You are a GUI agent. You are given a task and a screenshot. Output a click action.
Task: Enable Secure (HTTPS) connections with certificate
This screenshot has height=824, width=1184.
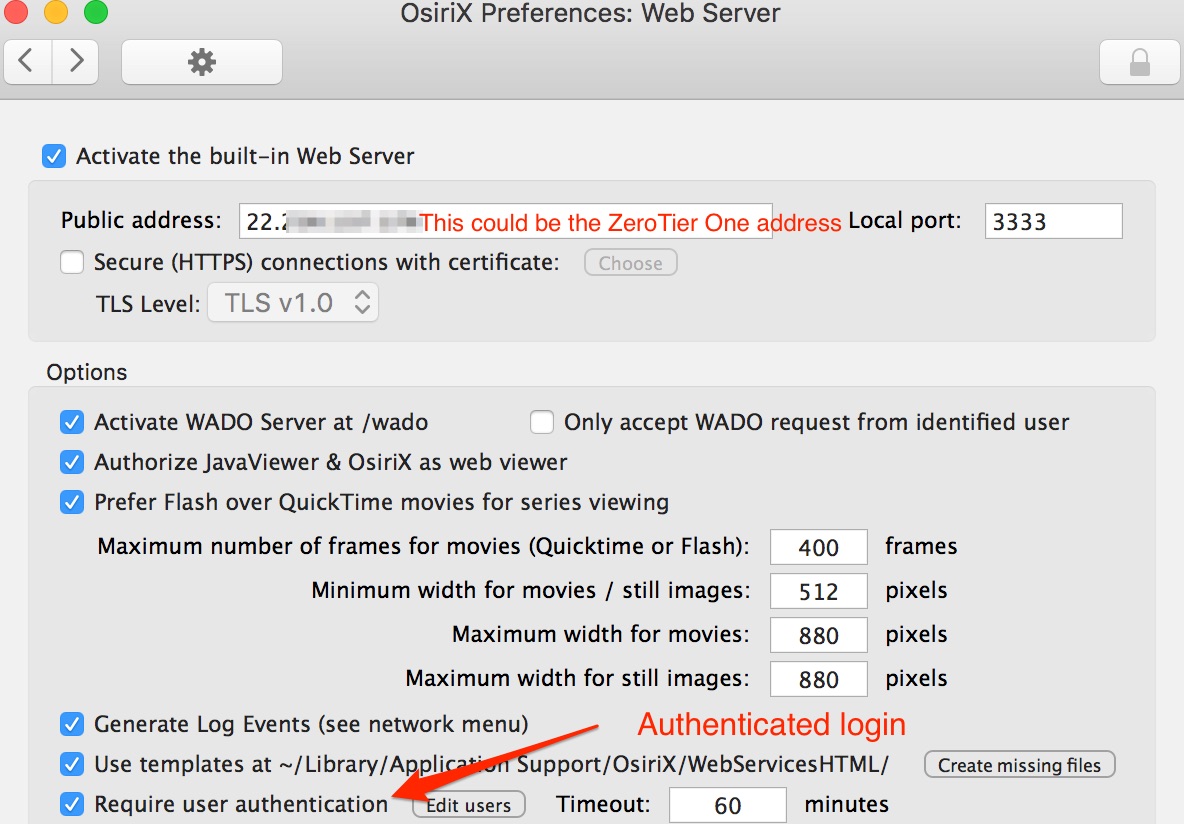click(x=72, y=262)
